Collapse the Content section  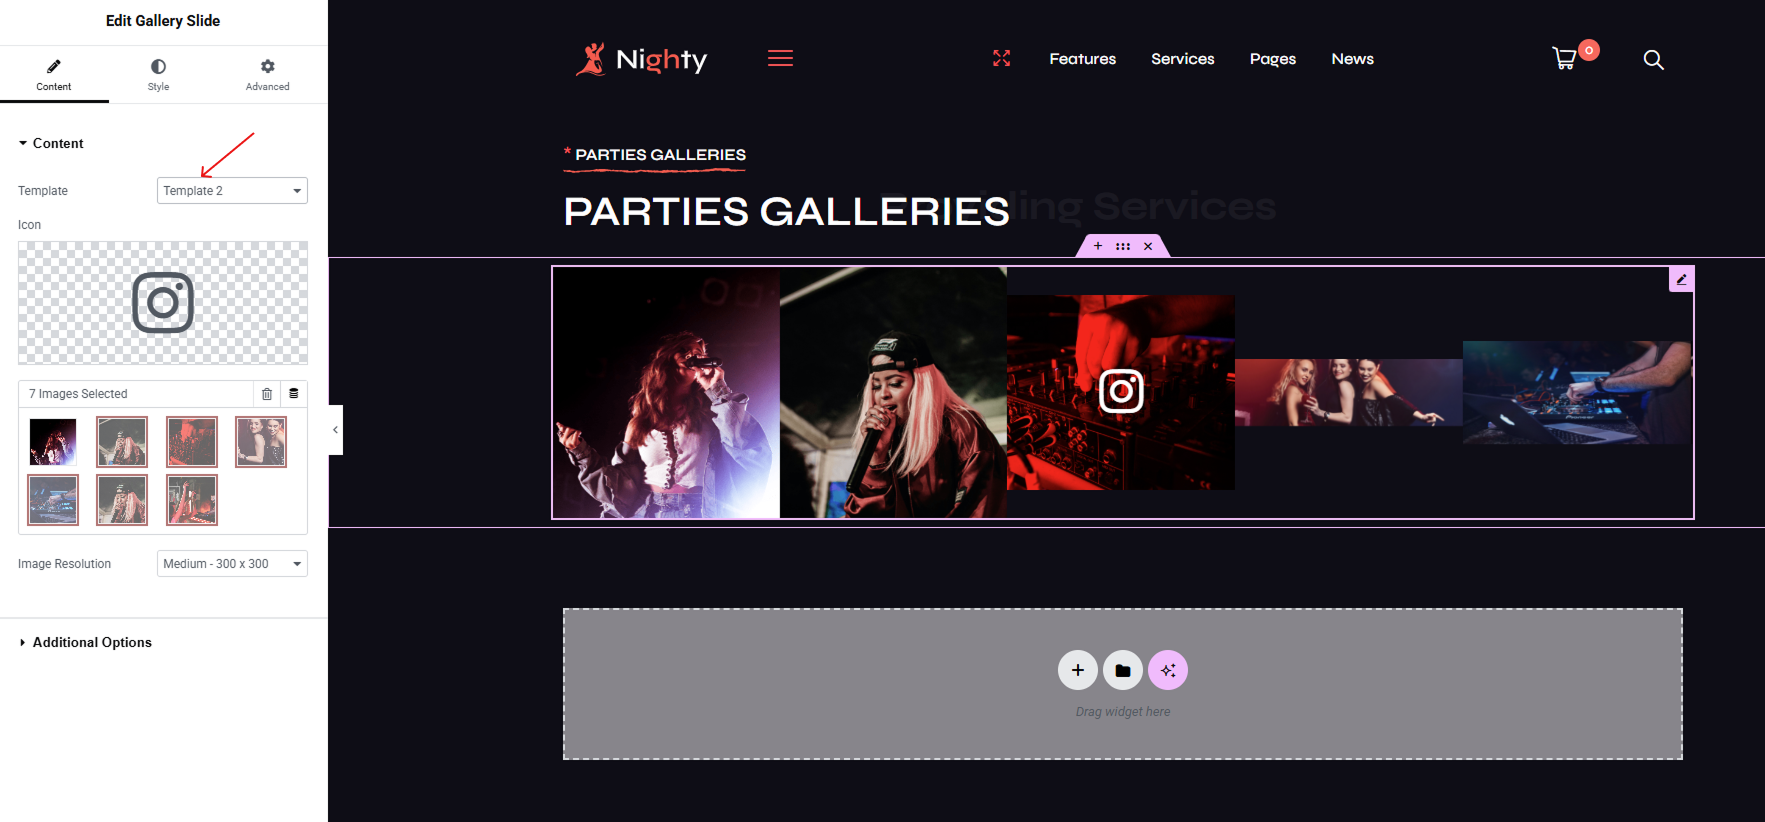[51, 143]
